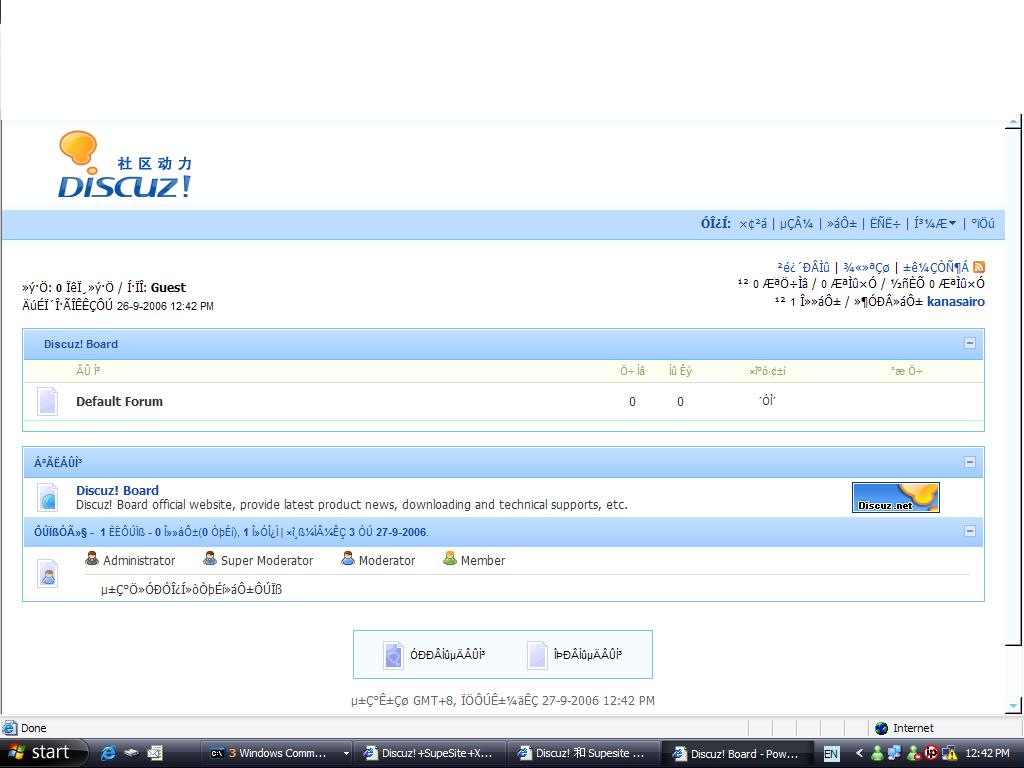Click the "»áÔ±" navigation link
Screen dimensions: 1024x768
[x=842, y=223]
